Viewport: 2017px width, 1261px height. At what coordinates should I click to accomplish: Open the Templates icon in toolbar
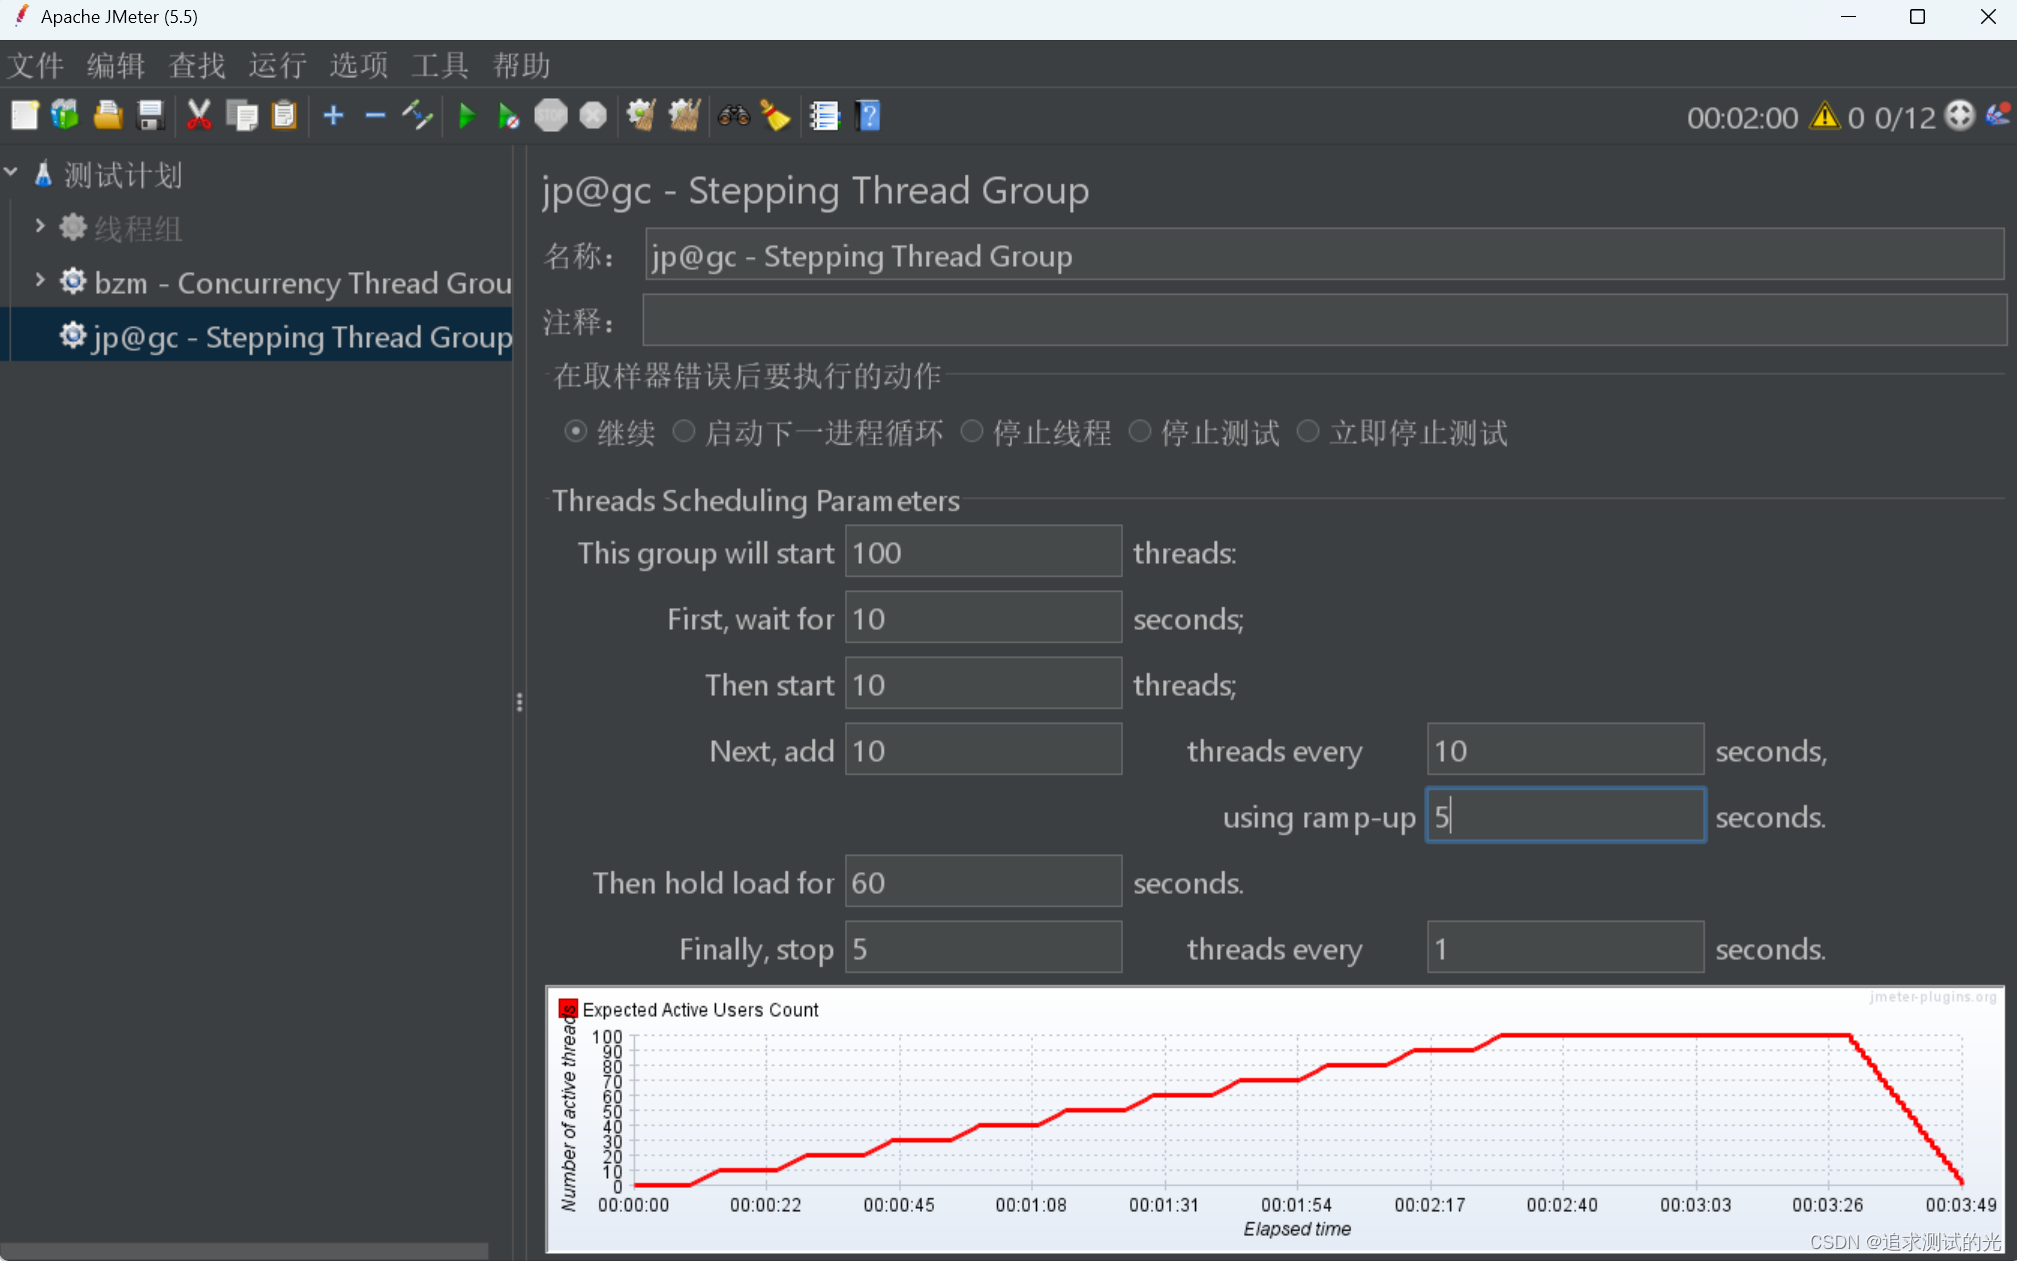pyautogui.click(x=65, y=116)
